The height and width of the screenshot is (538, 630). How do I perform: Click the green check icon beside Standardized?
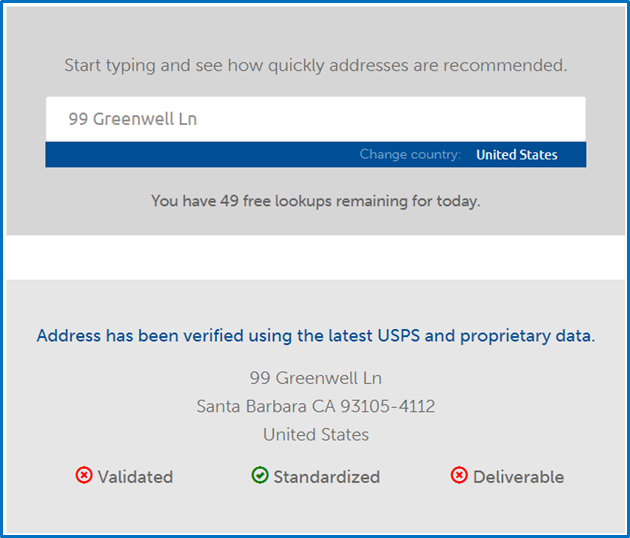pyautogui.click(x=260, y=475)
